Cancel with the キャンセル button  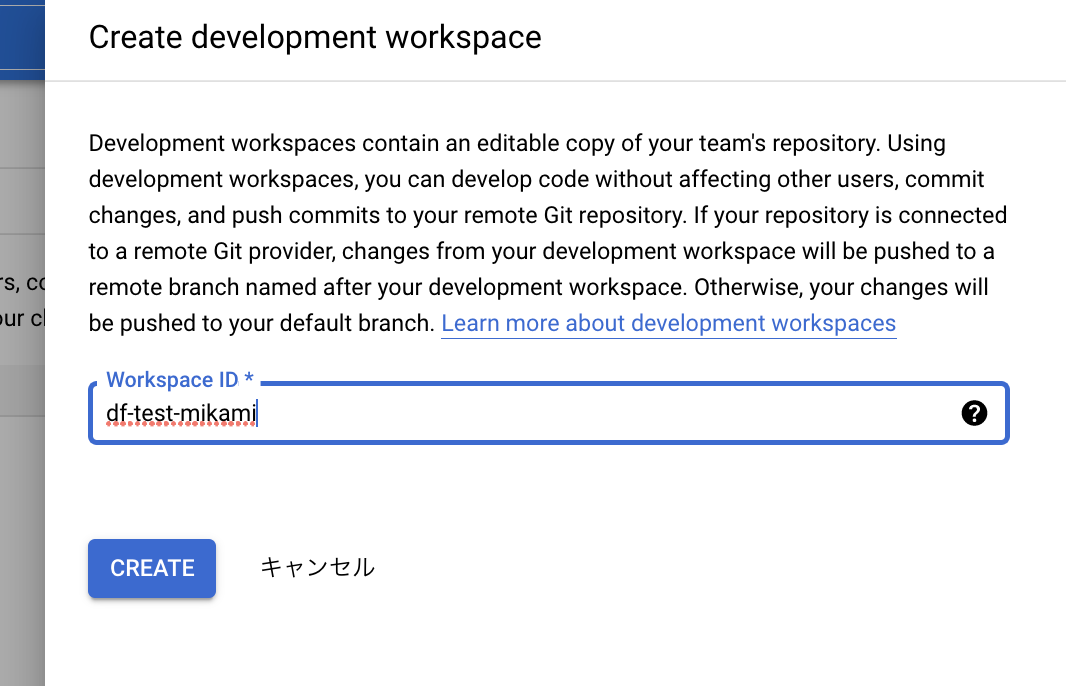click(x=317, y=568)
